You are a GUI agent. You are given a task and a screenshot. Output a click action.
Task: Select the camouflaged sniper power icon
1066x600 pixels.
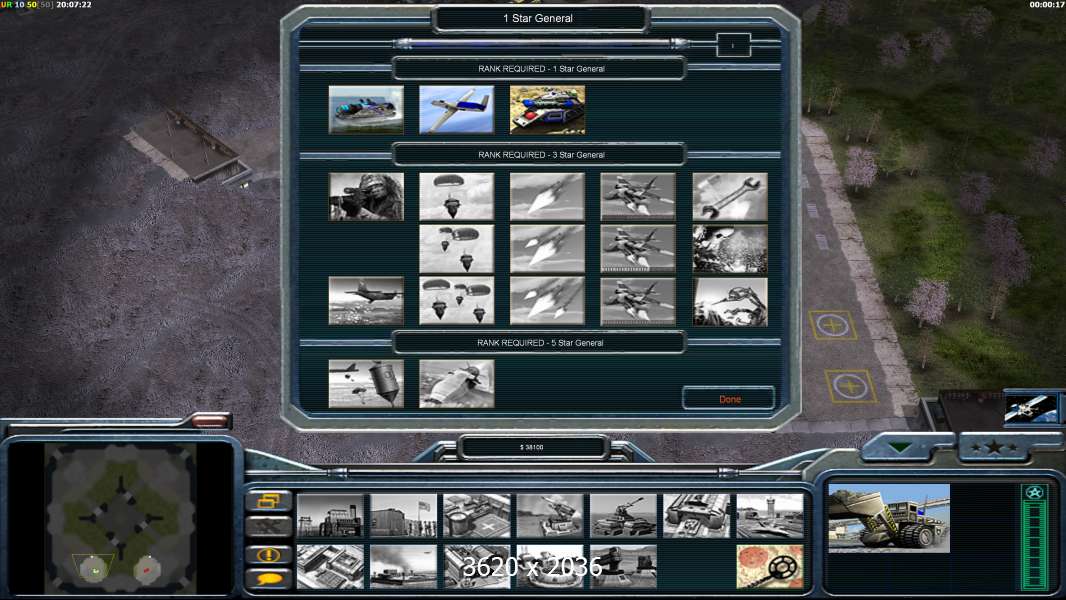coord(366,196)
